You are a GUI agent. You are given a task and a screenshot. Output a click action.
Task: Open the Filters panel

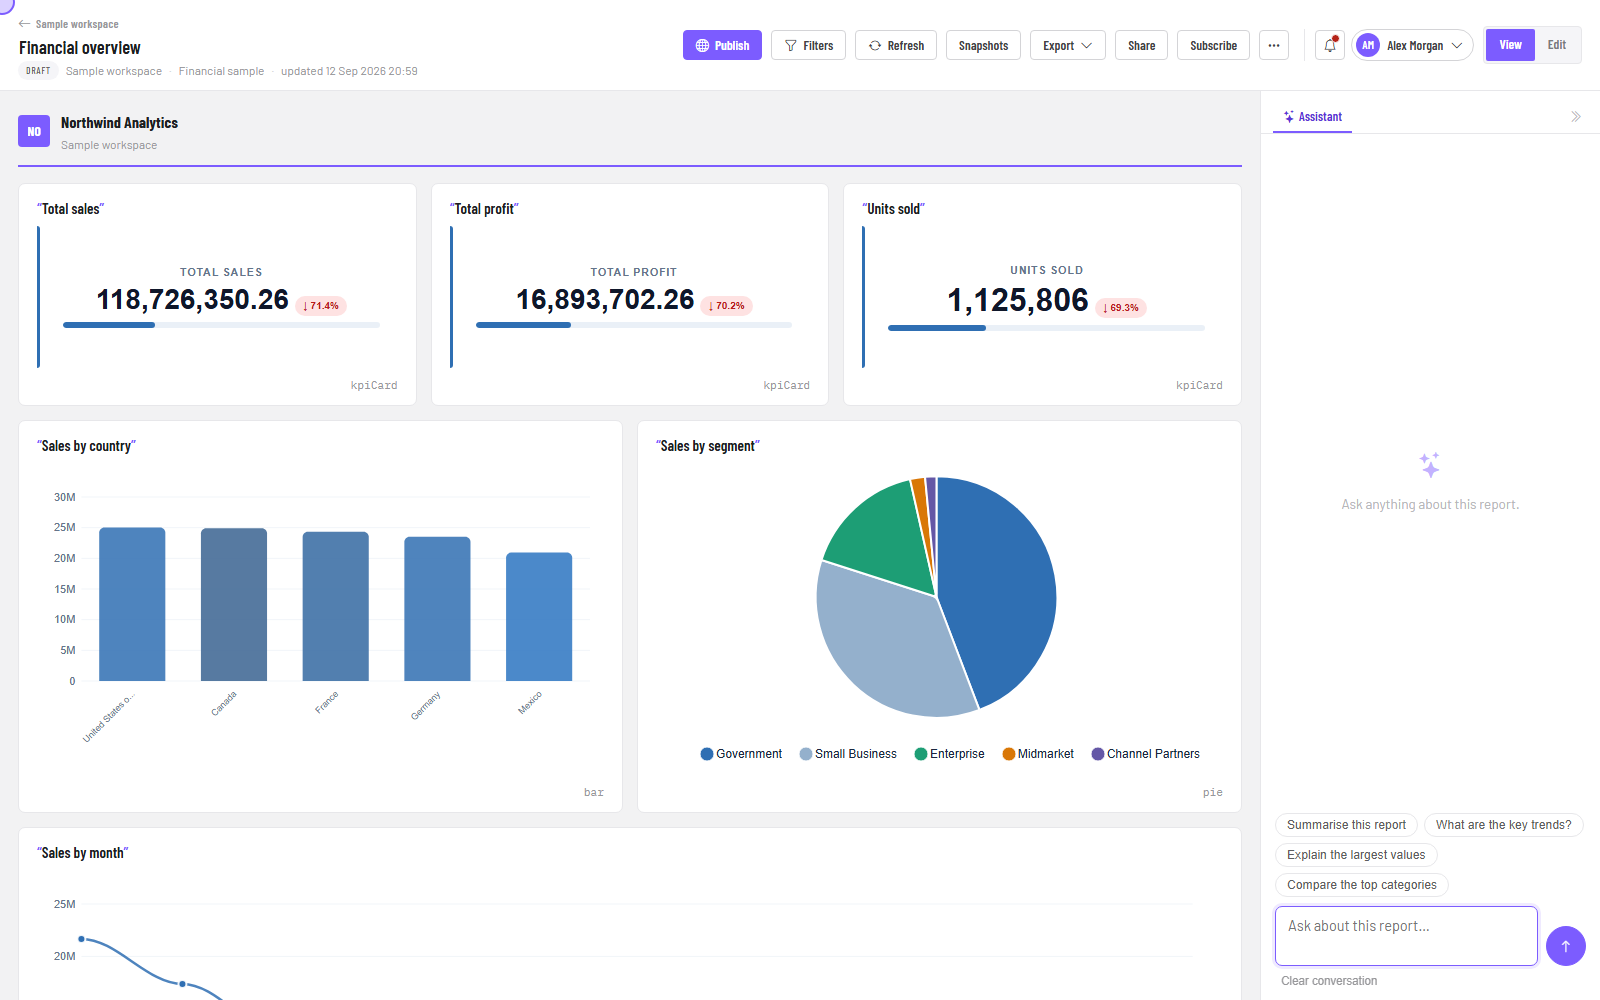click(809, 45)
